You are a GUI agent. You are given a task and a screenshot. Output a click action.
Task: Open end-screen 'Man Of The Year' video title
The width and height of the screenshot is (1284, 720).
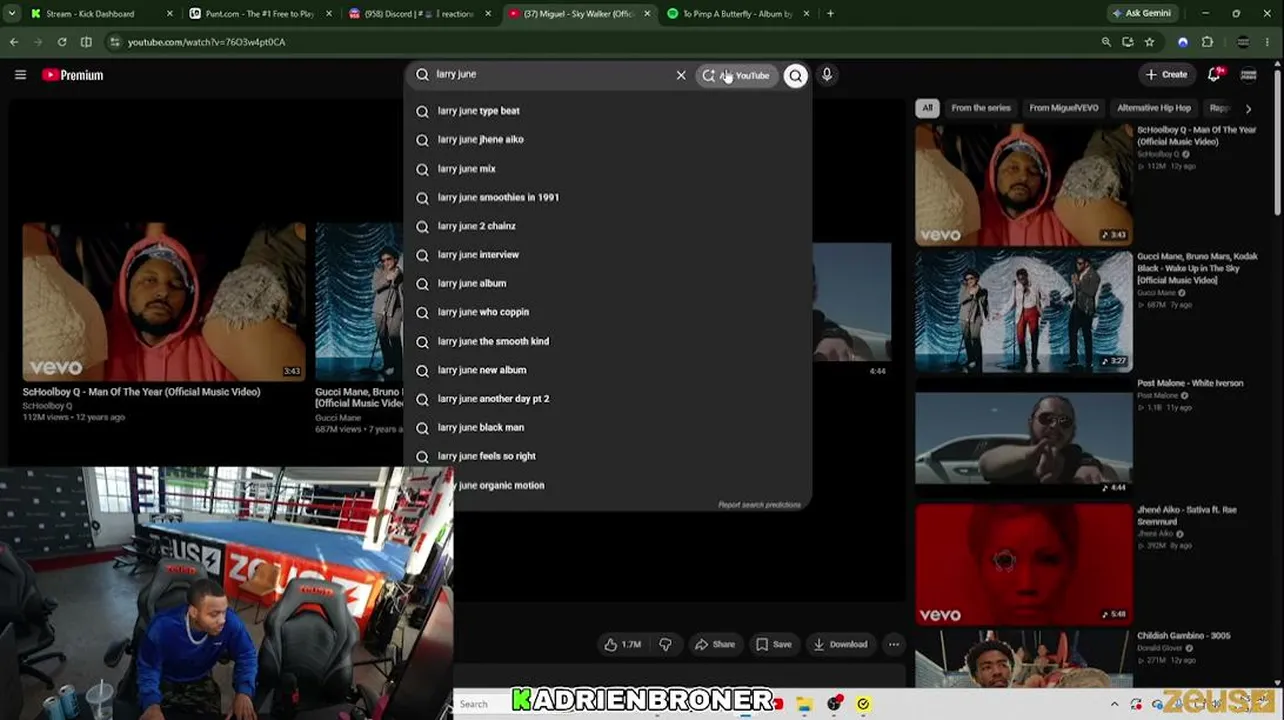coord(141,392)
